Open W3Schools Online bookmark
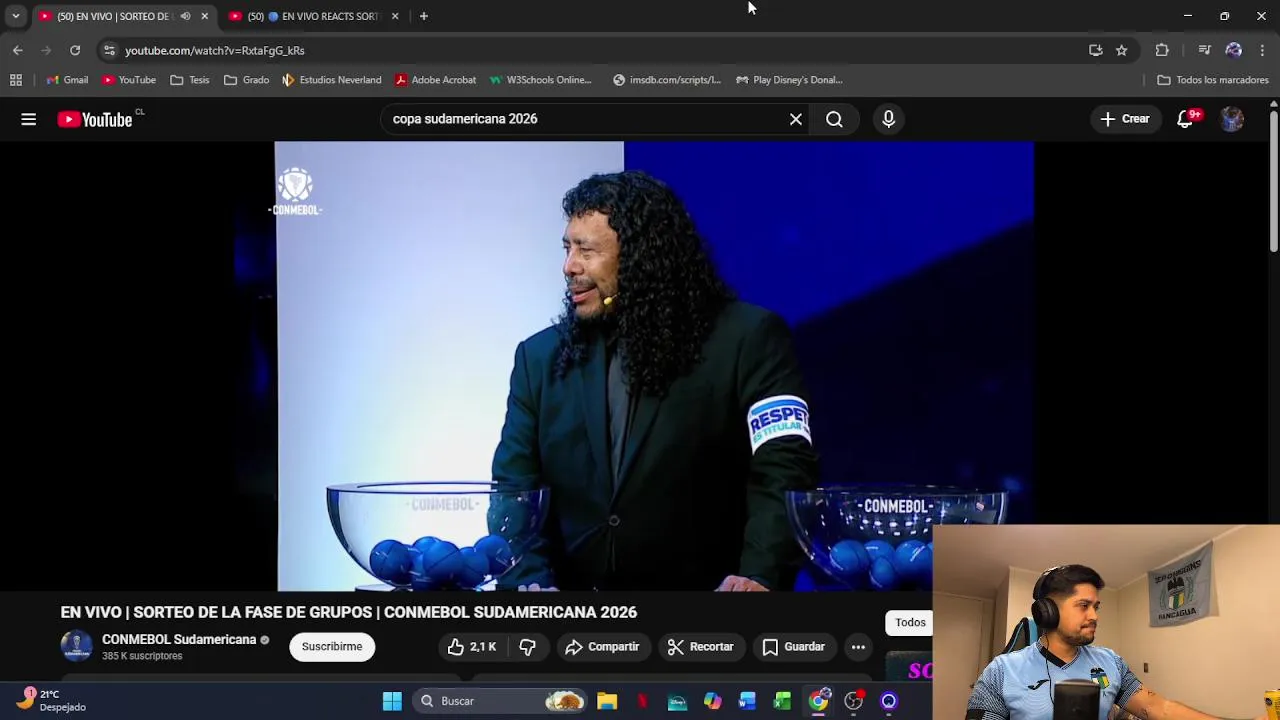 tap(540, 80)
